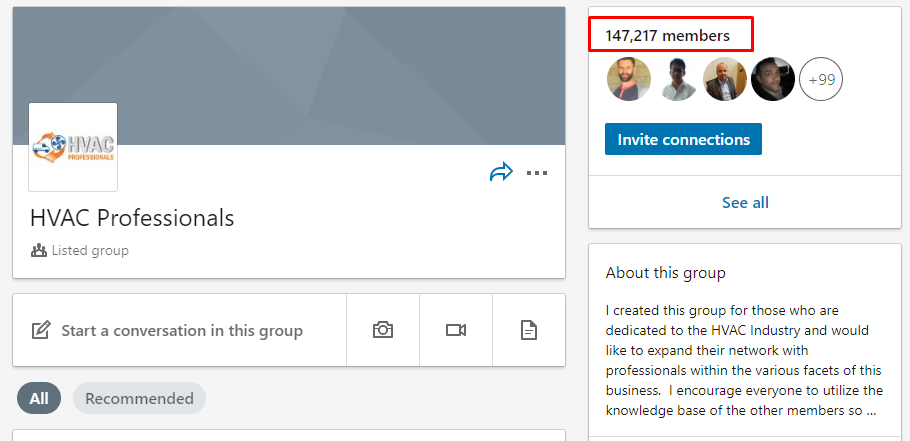Image resolution: width=910 pixels, height=441 pixels.
Task: Expand the truncated group description text
Action: 870,411
